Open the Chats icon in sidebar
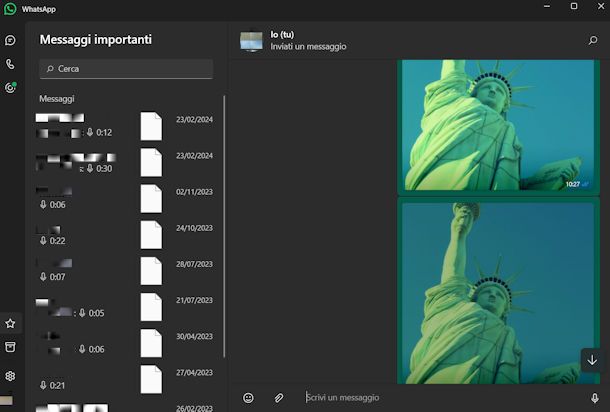Screen dimensions: 610x412 (10, 40)
